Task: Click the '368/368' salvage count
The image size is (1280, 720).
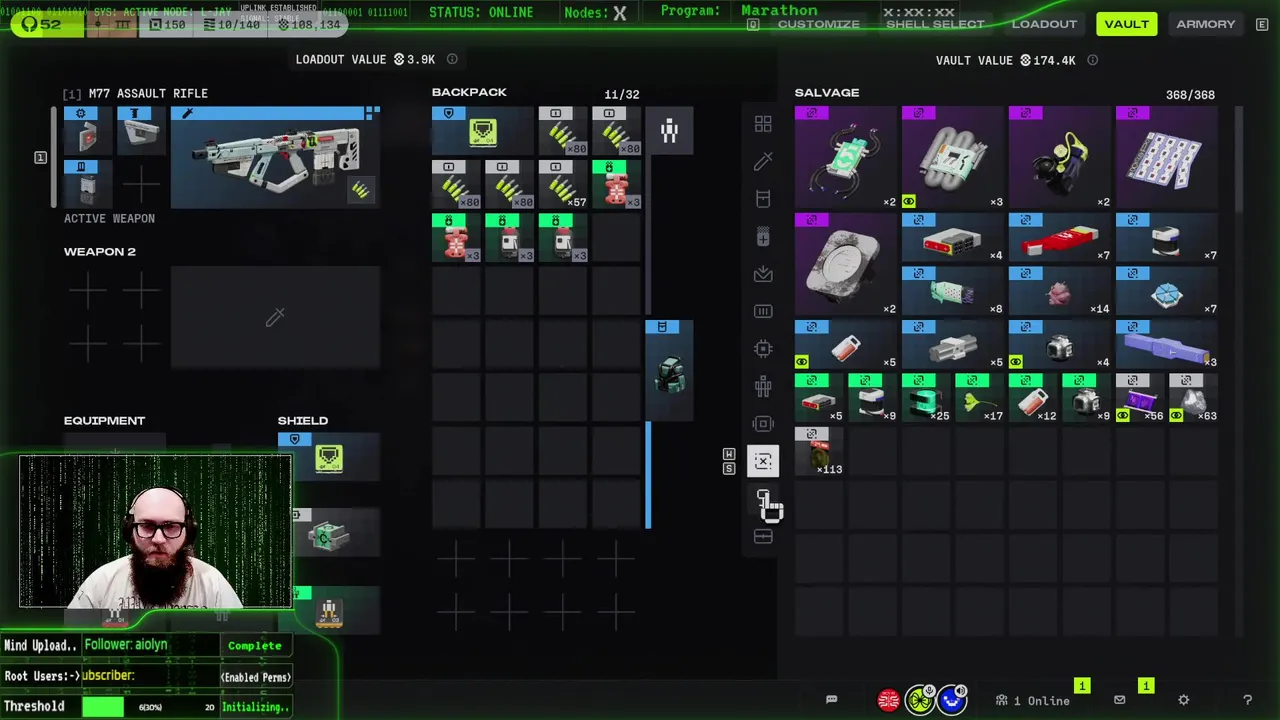Action: pos(1190,94)
